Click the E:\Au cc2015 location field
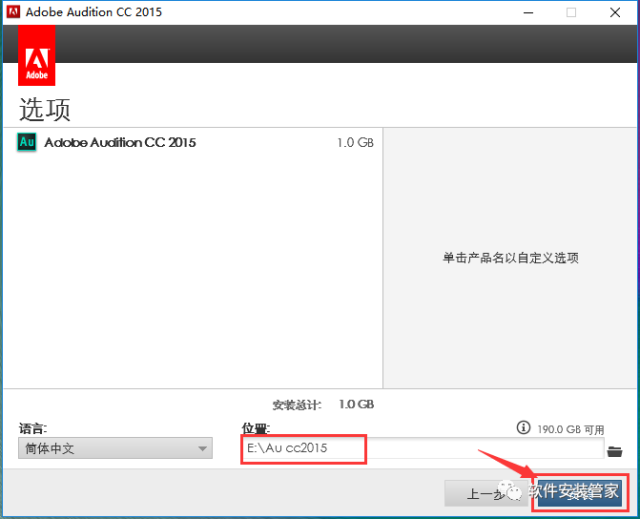Image resolution: width=640 pixels, height=519 pixels. pyautogui.click(x=420, y=449)
